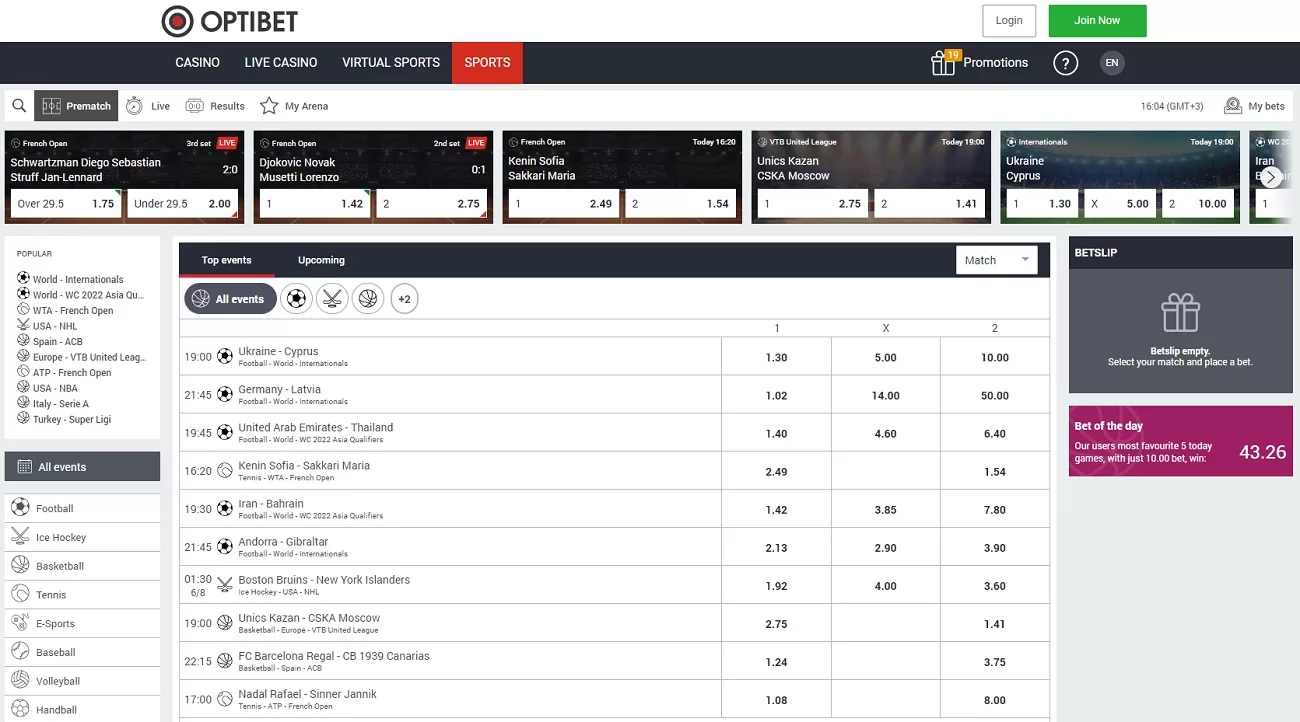Image resolution: width=1300 pixels, height=722 pixels.
Task: Select Tennis in sports sidebar
Action: tap(82, 594)
